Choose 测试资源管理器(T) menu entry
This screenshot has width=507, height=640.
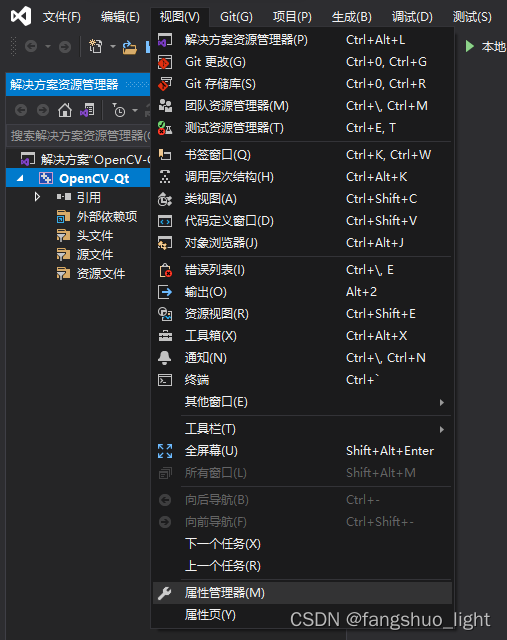pos(302,128)
